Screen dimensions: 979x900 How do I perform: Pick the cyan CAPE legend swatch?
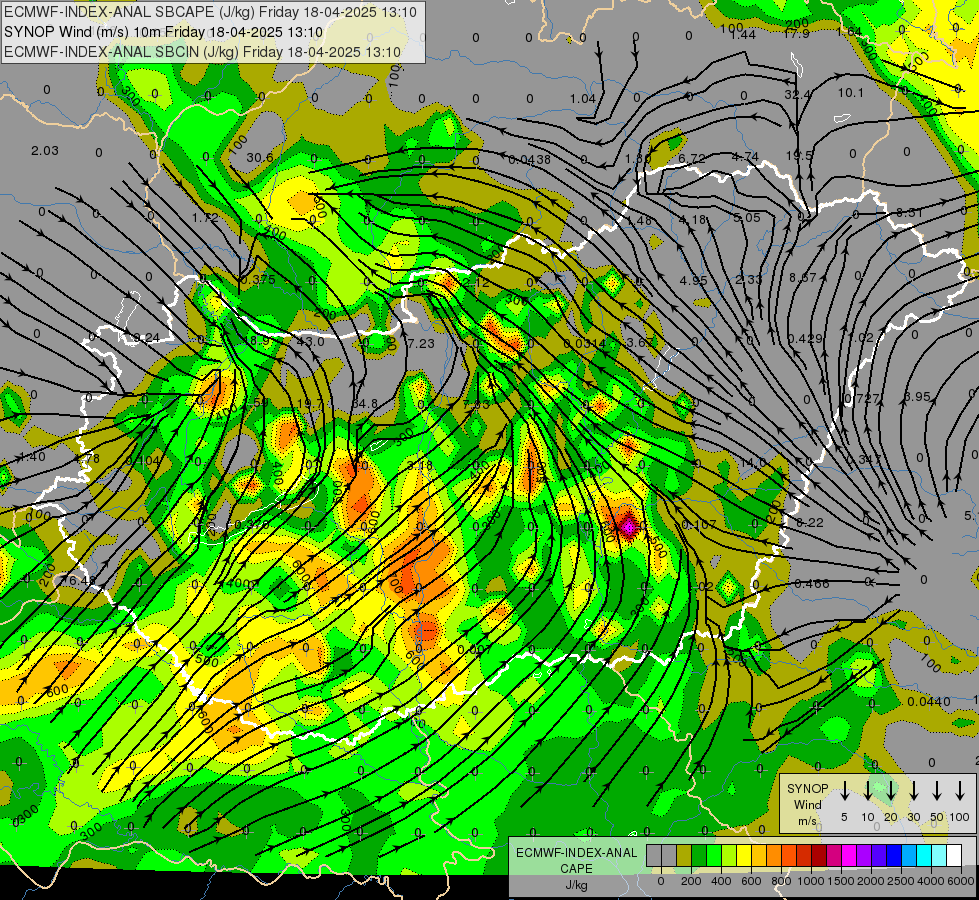coord(923,856)
